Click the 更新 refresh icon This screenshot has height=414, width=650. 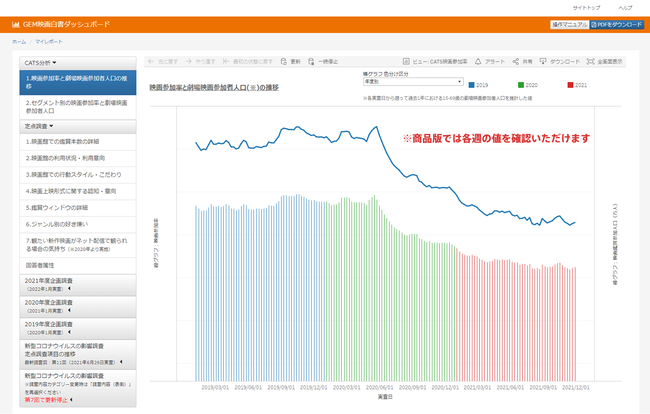coord(283,61)
